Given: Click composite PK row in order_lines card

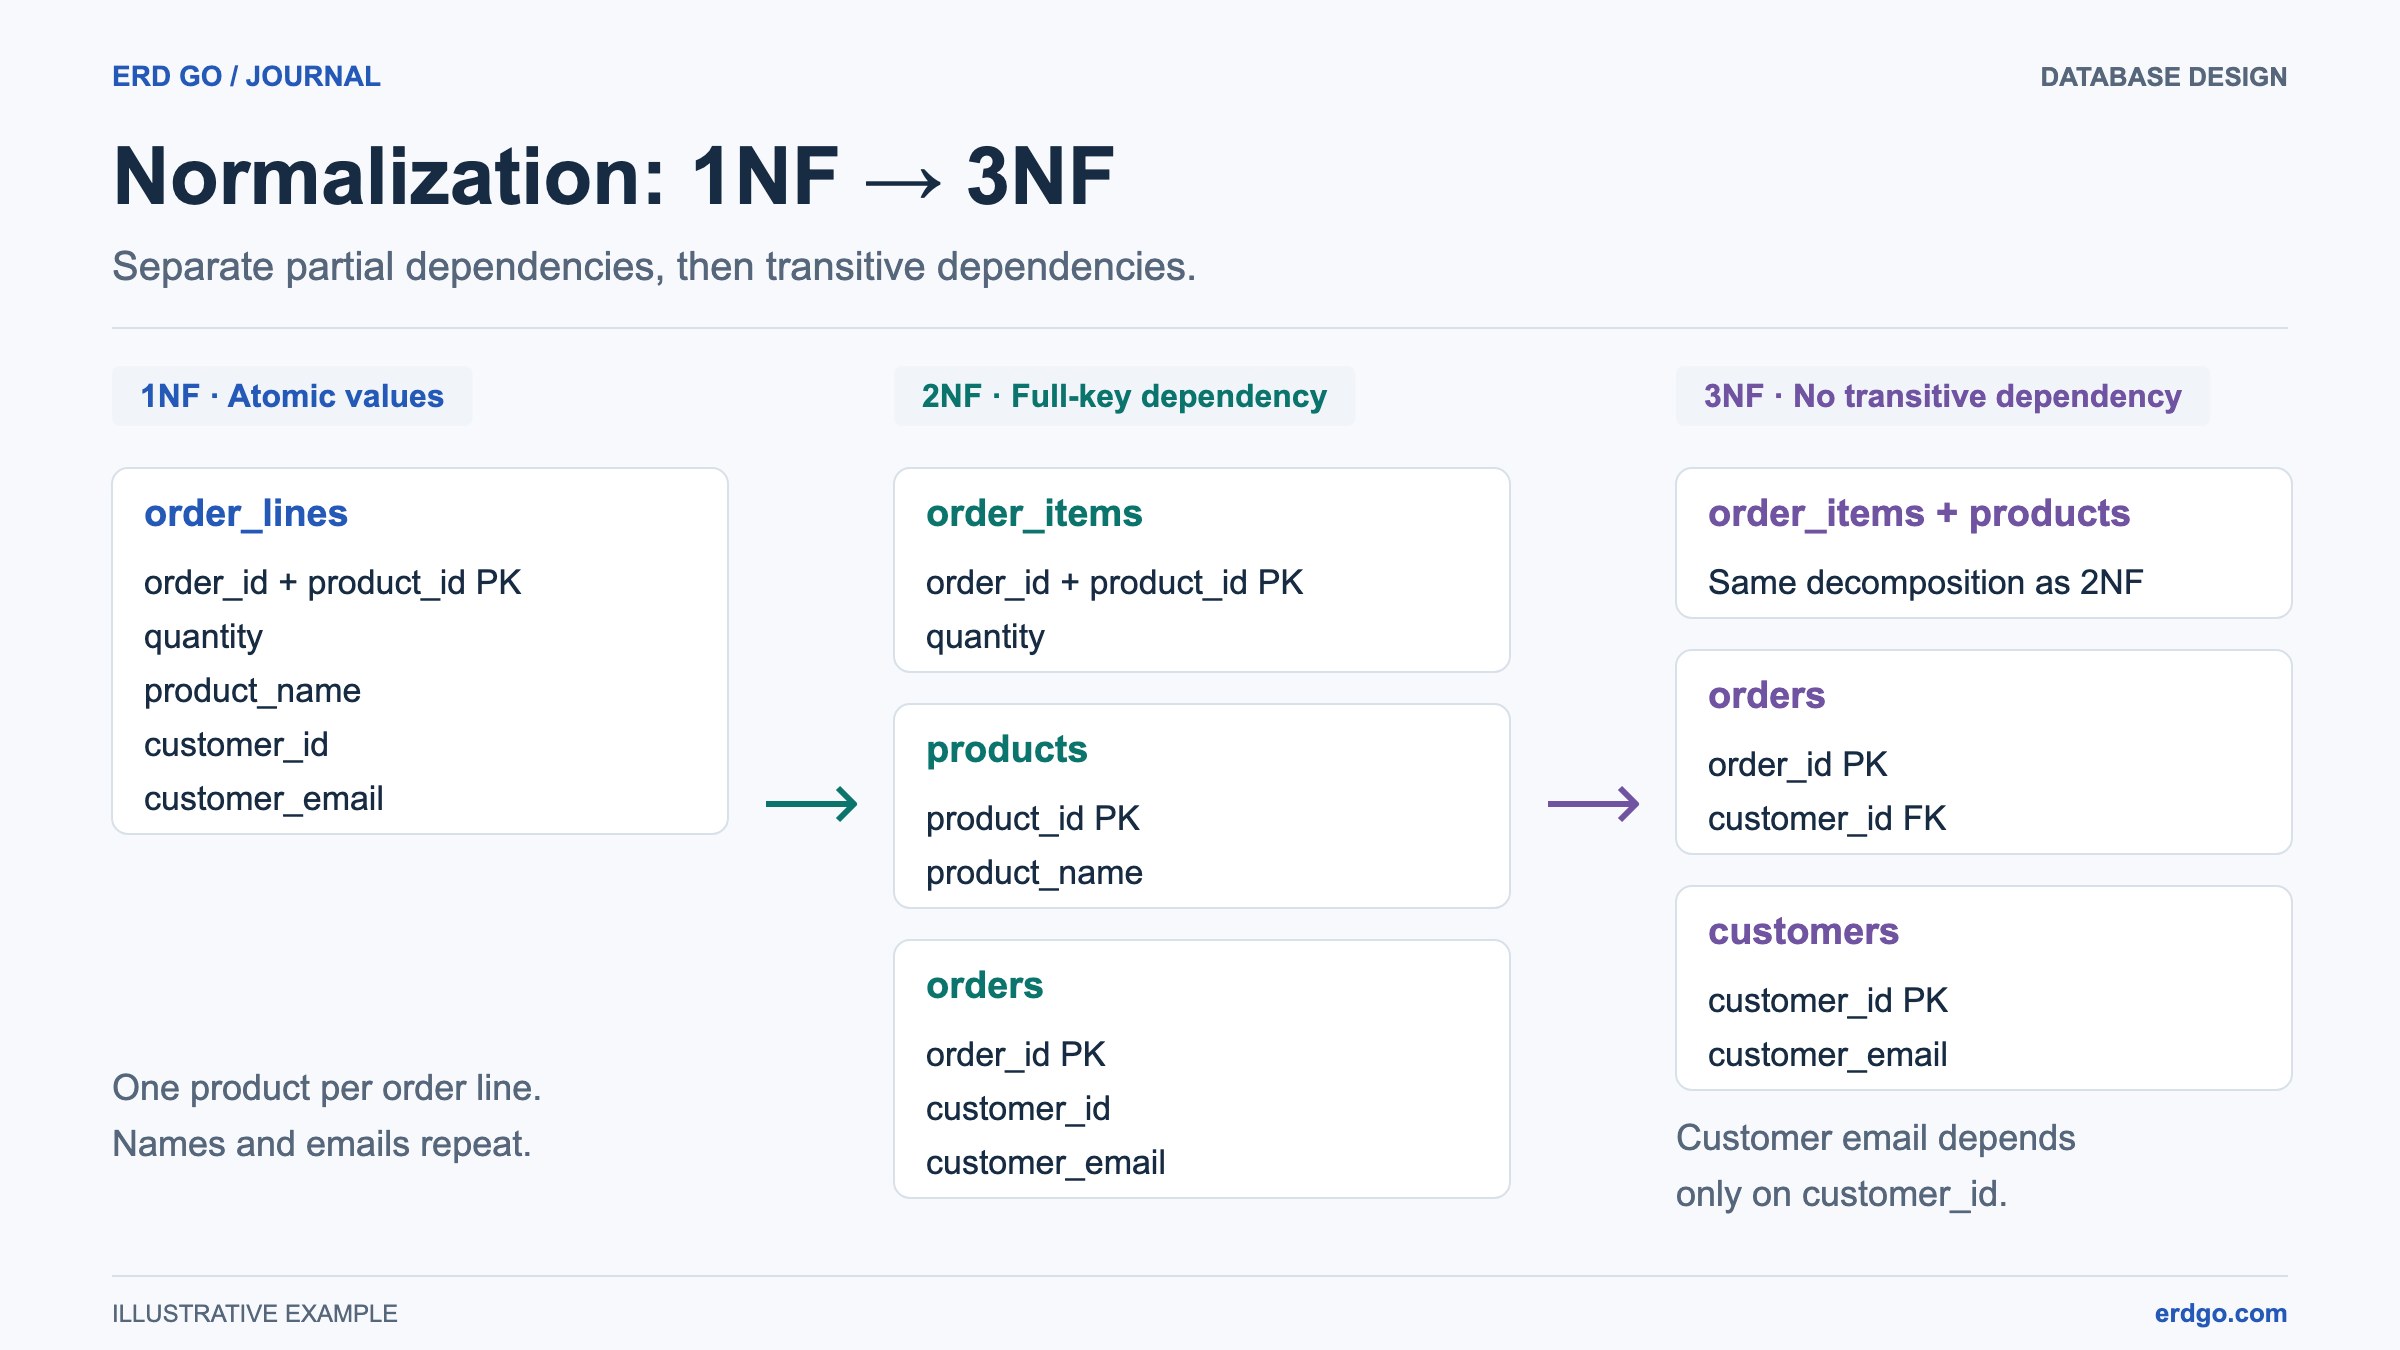Looking at the screenshot, I should coord(332,583).
